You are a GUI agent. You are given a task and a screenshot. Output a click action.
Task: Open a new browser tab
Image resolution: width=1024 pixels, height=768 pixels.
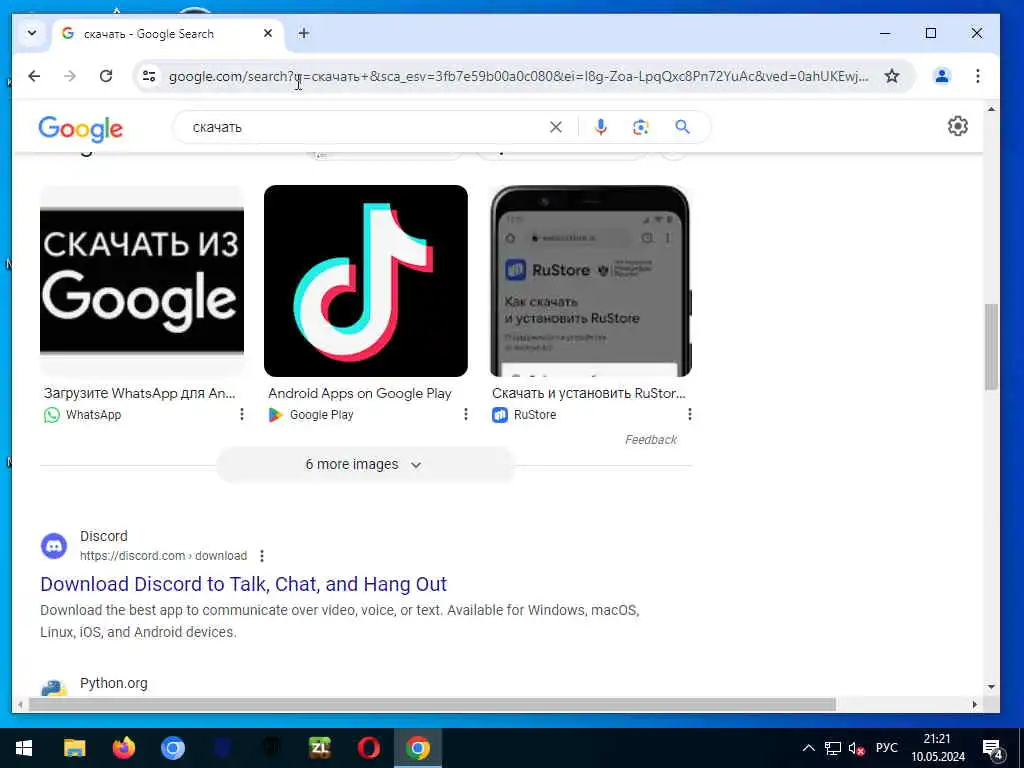(304, 33)
